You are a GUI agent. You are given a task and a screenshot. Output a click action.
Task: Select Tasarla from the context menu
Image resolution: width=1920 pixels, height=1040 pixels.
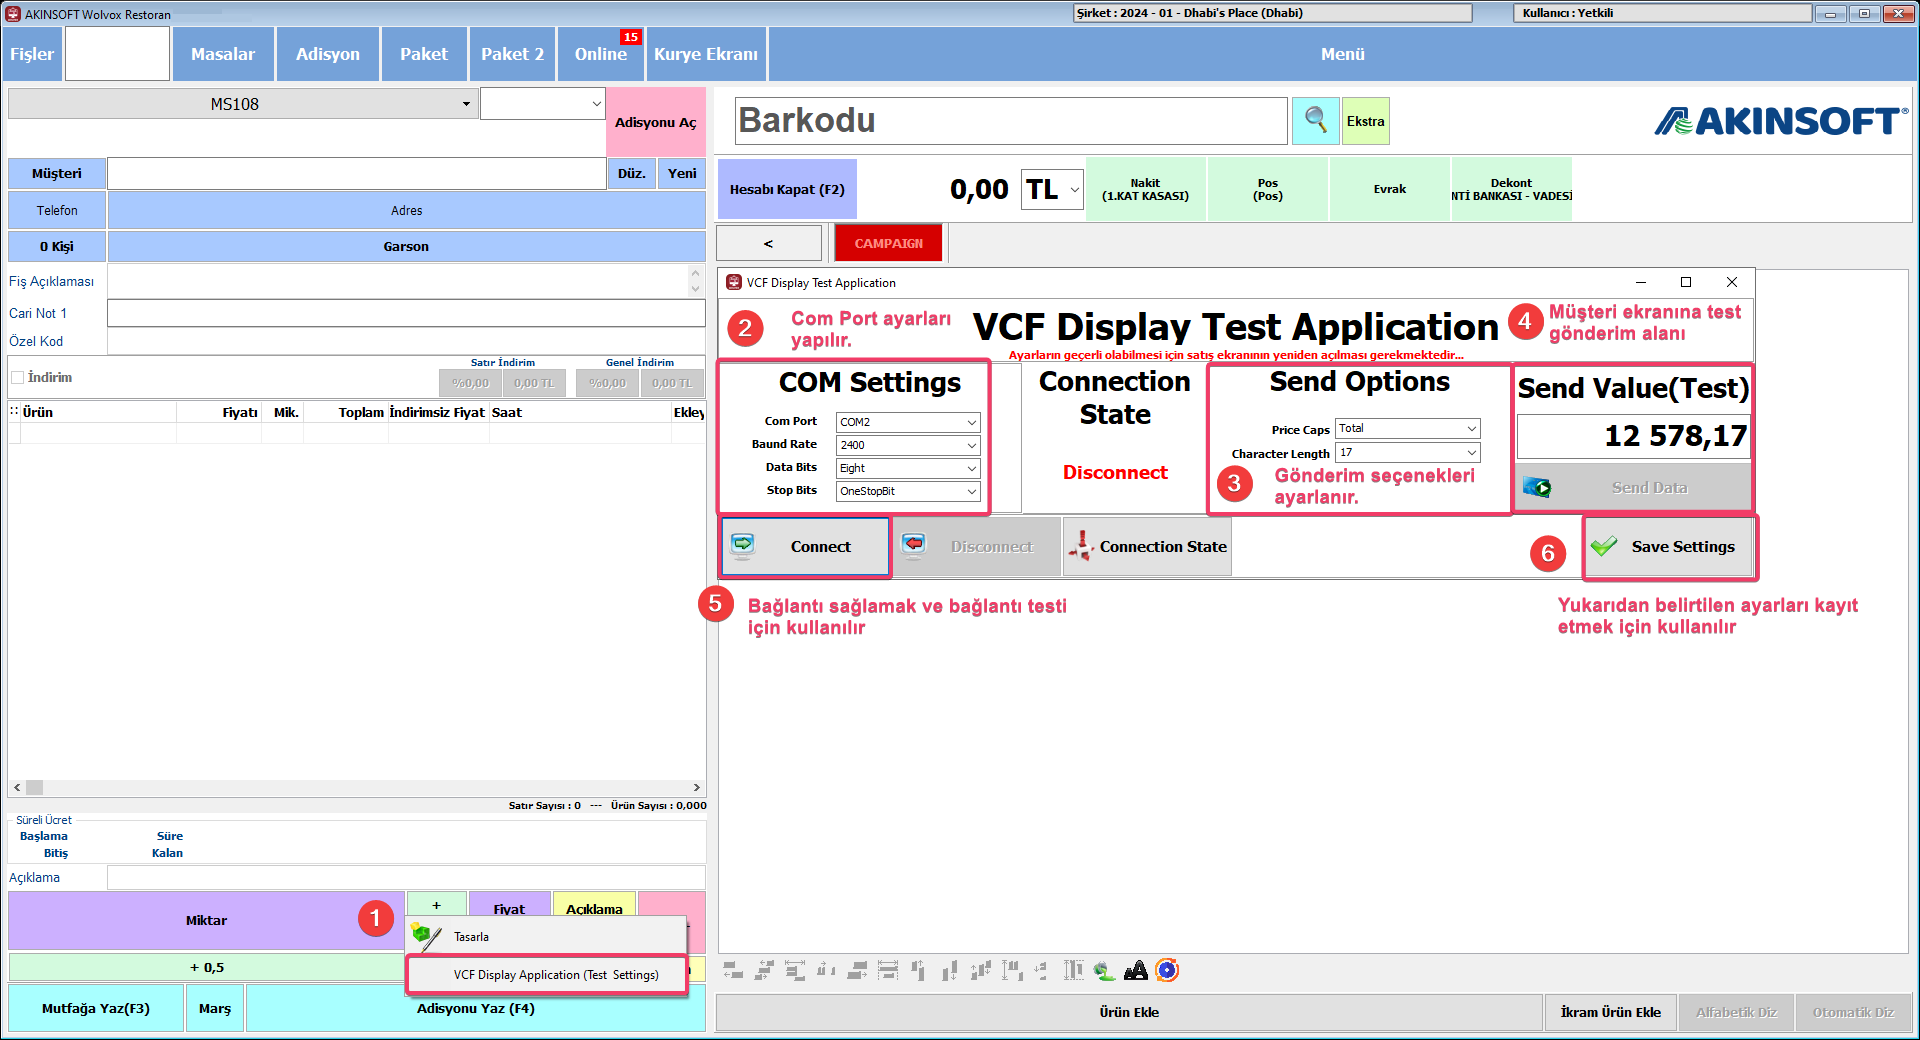[x=547, y=937]
